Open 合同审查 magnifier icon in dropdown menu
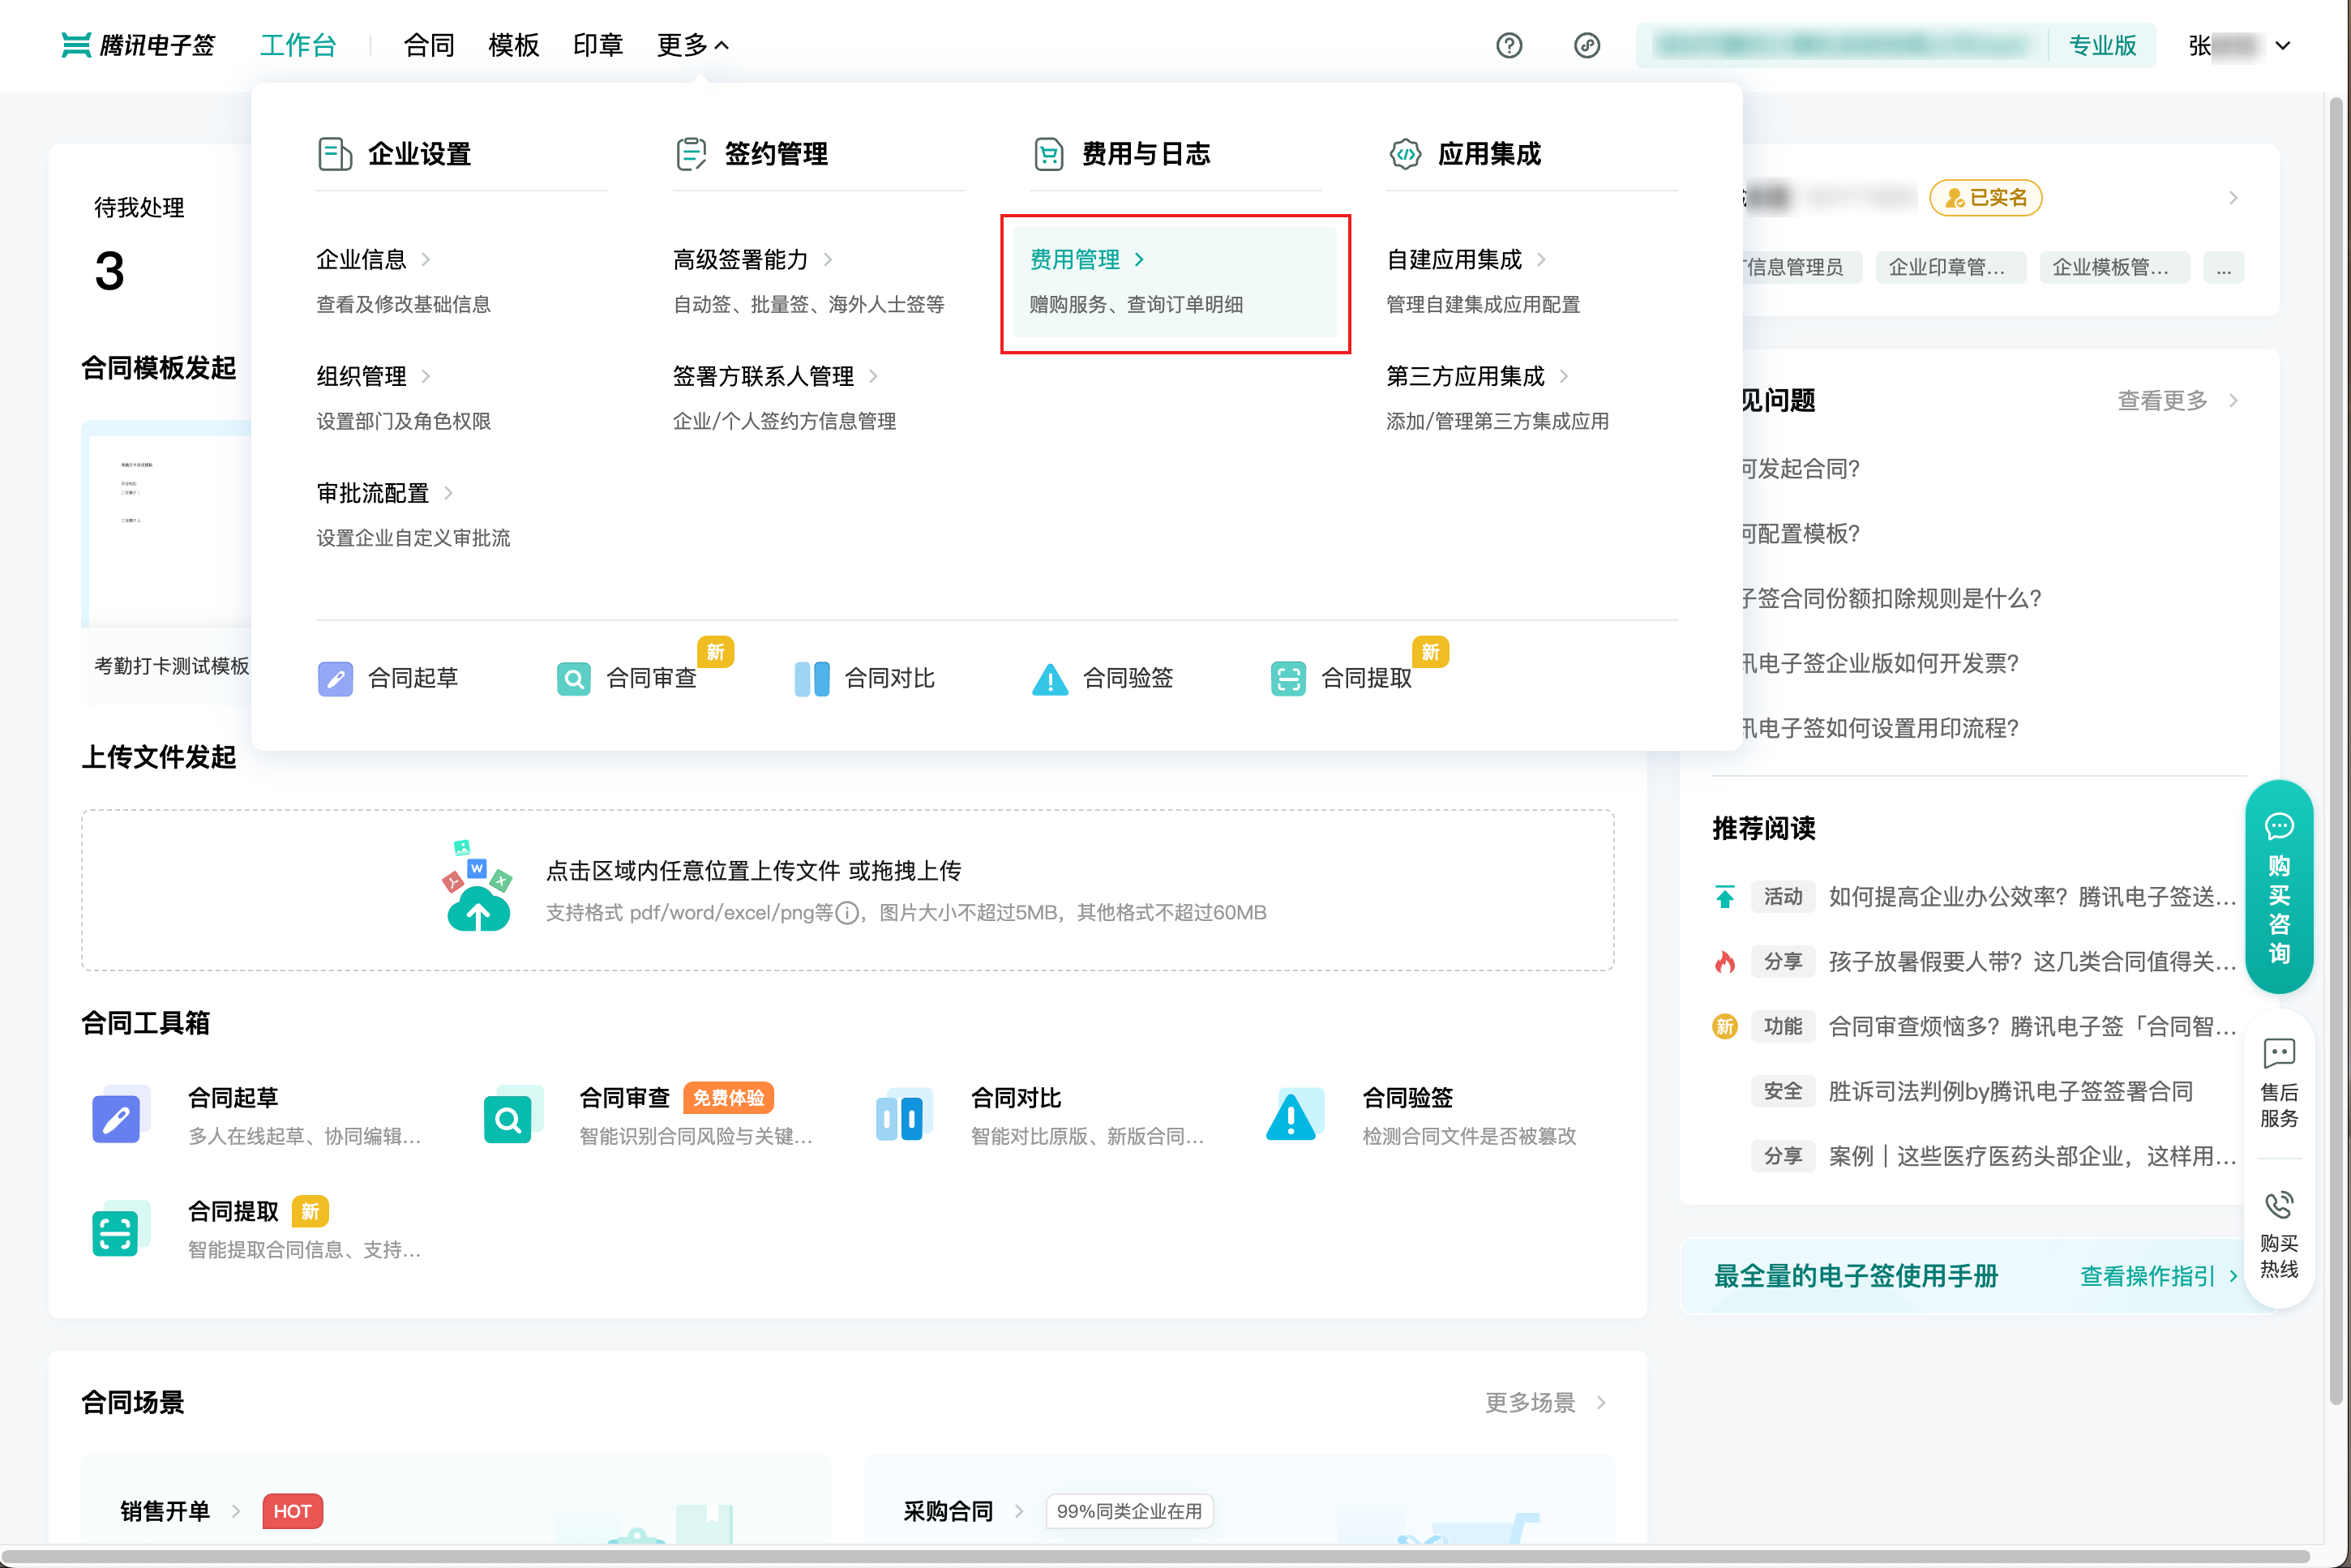 pyautogui.click(x=573, y=678)
